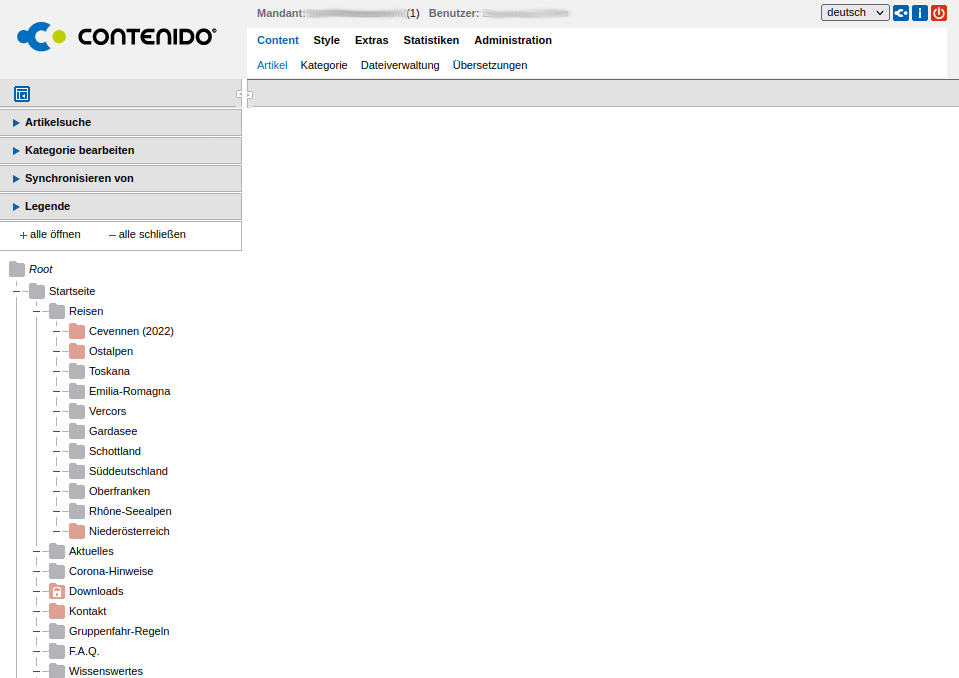Viewport: 959px width, 678px height.
Task: Click the blue share icon beside language selector
Action: (x=901, y=13)
